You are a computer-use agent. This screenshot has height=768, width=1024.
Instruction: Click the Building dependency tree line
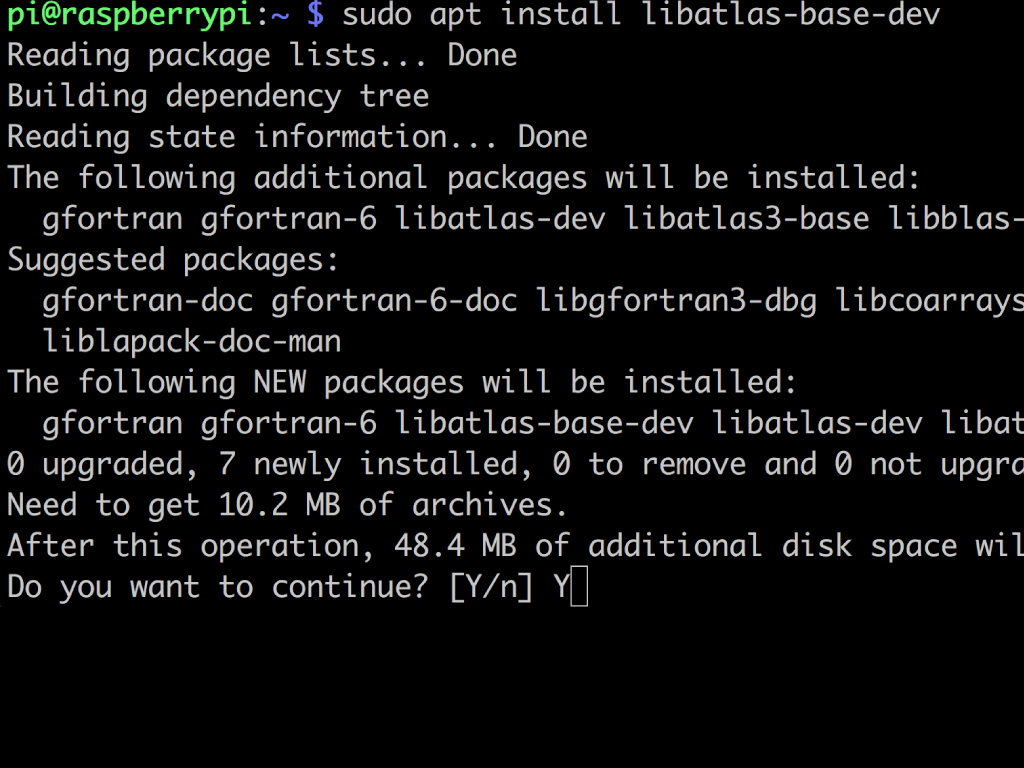[x=218, y=97]
